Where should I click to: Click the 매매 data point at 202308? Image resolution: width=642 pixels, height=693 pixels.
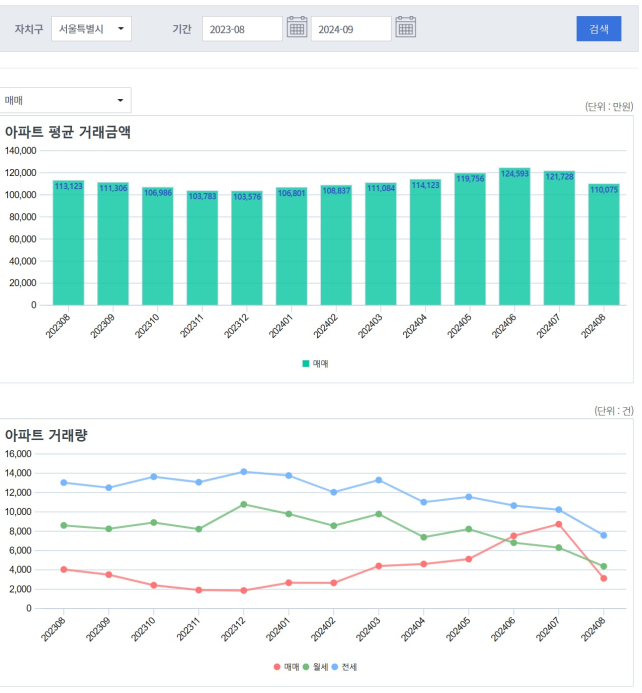point(64,570)
